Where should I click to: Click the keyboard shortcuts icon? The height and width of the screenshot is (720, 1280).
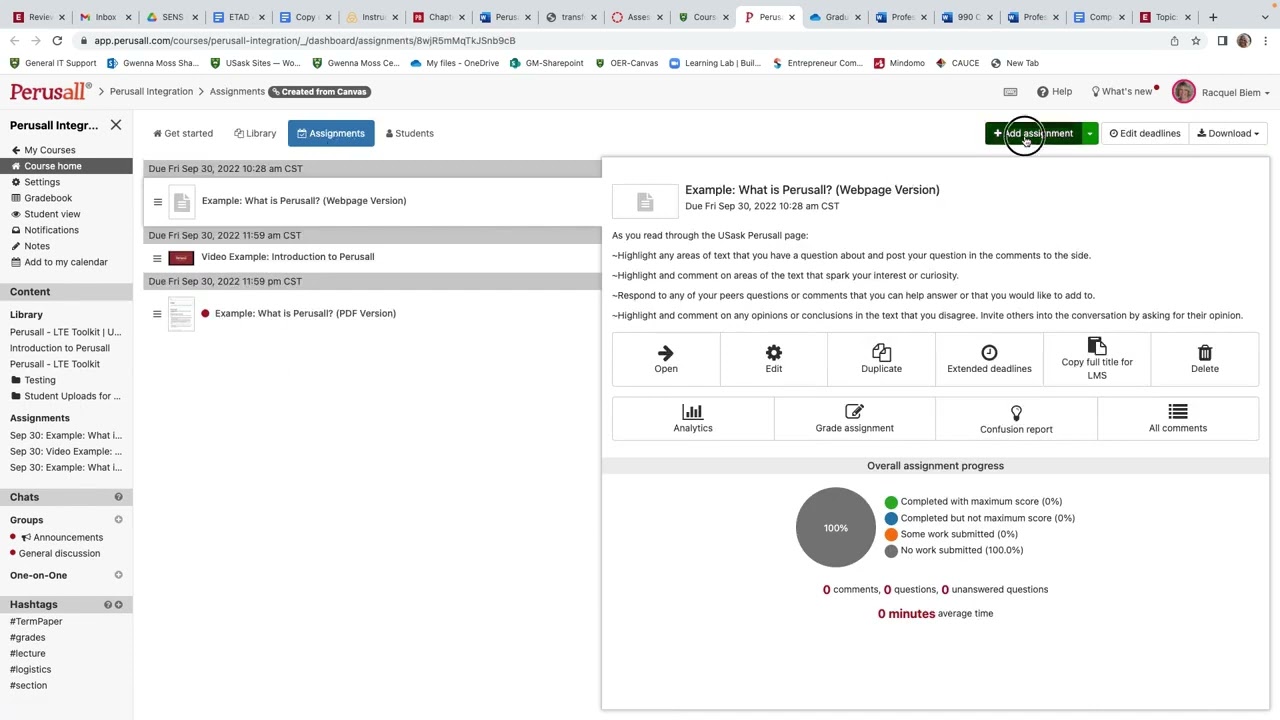(x=1010, y=92)
